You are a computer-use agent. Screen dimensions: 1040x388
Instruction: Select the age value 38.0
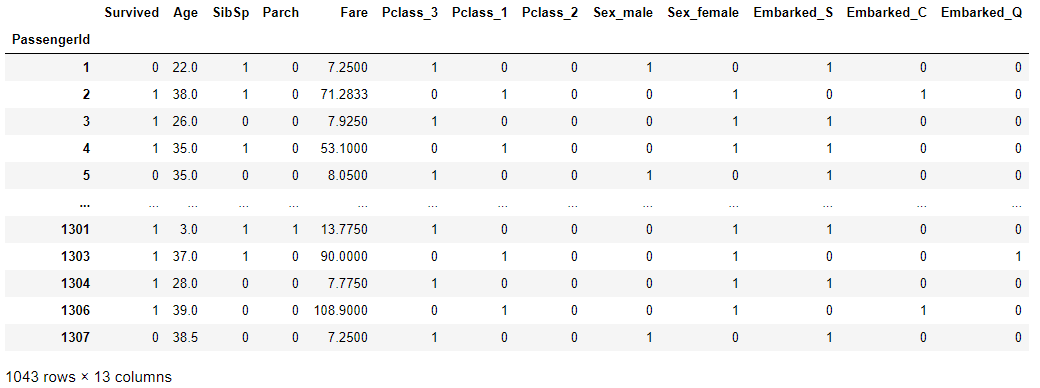pos(186,94)
